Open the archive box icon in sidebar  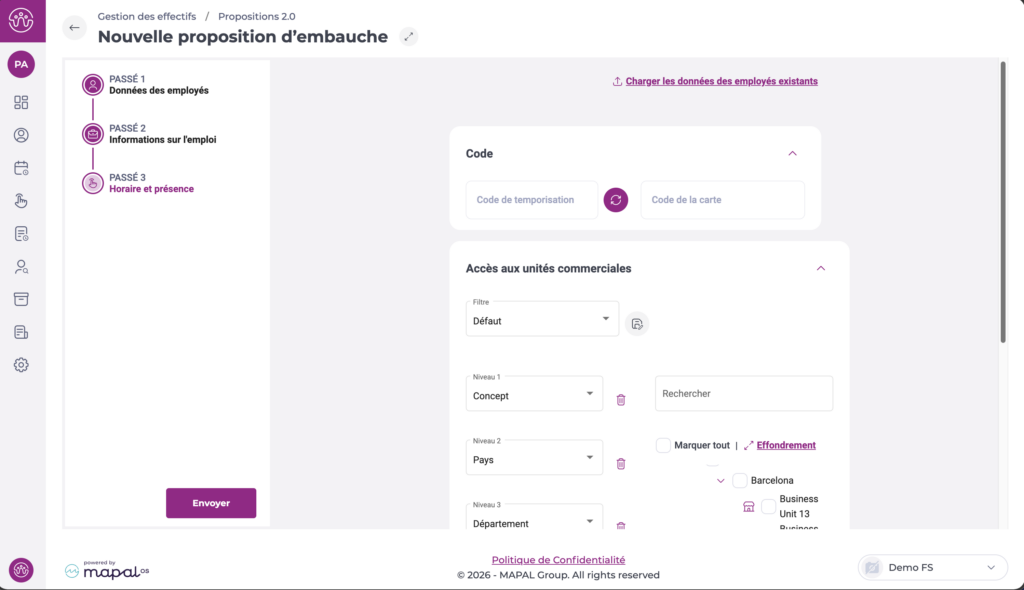(x=21, y=299)
